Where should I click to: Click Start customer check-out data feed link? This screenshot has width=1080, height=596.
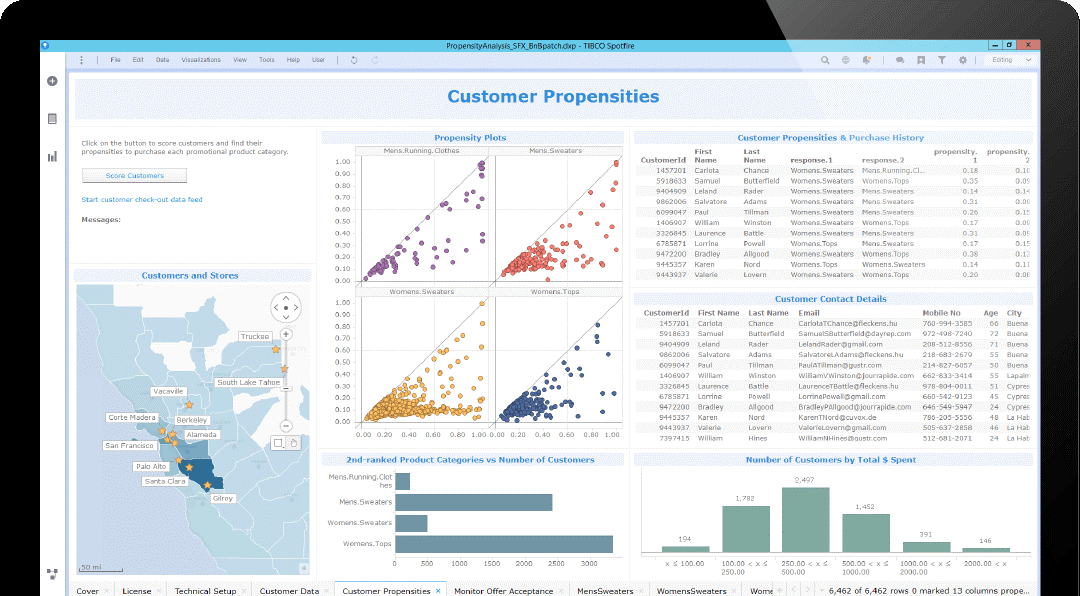142,200
